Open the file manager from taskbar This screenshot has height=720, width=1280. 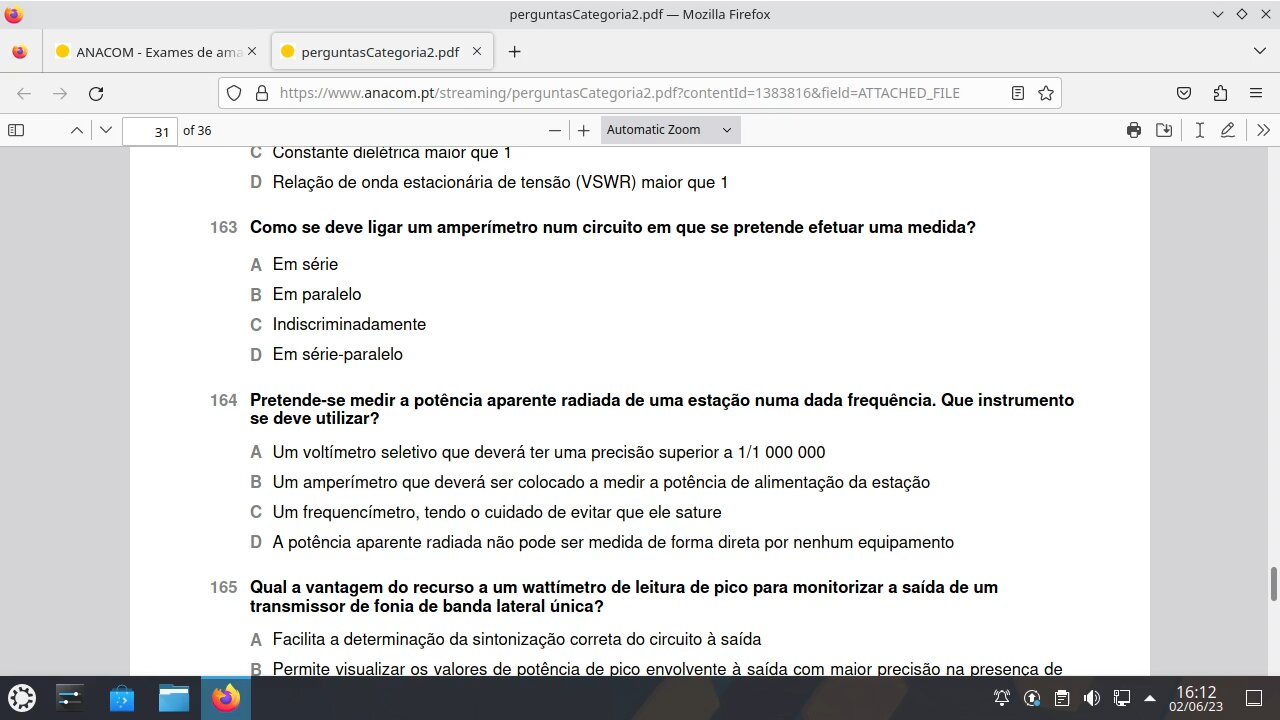point(174,698)
